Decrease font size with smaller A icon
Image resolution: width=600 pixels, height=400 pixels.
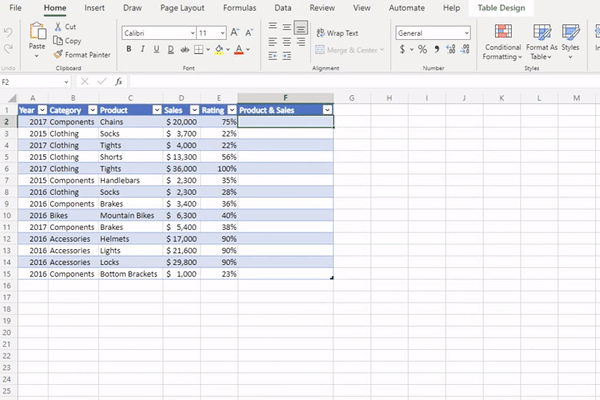[249, 33]
